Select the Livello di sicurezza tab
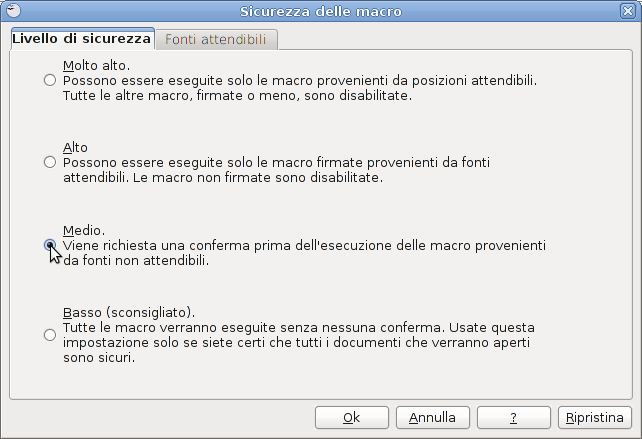Viewport: 642px width, 439px height. point(82,38)
